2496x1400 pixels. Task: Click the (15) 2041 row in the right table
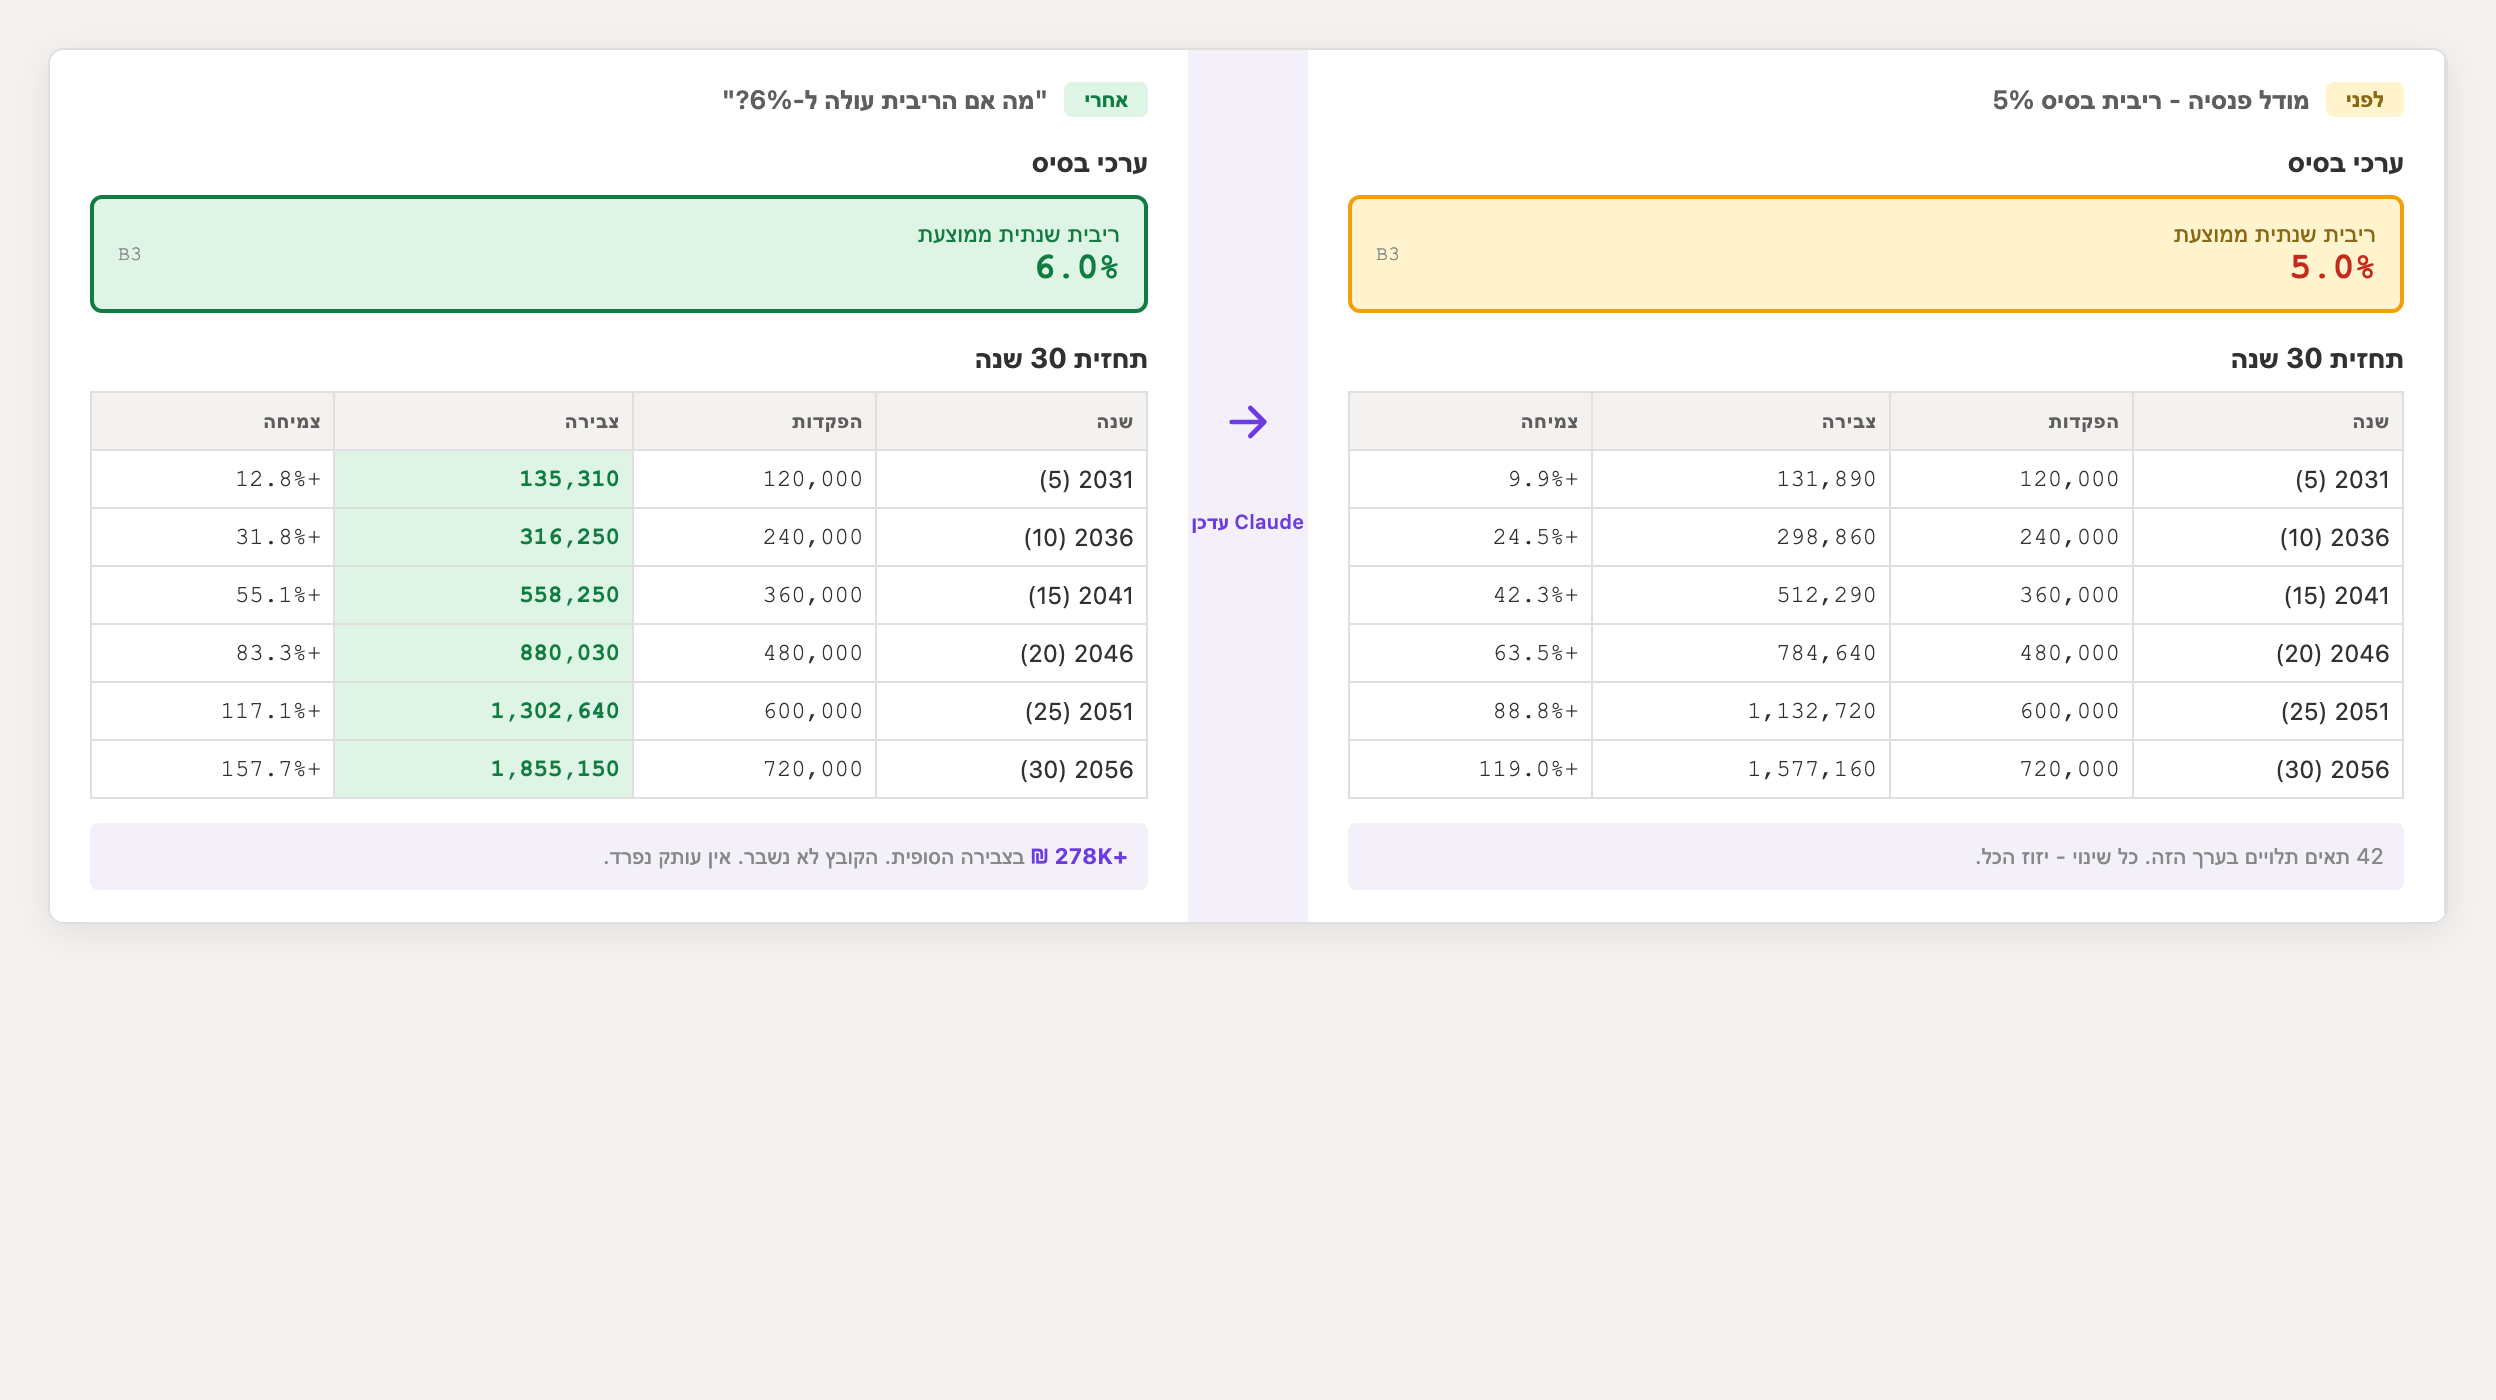(x=1875, y=595)
